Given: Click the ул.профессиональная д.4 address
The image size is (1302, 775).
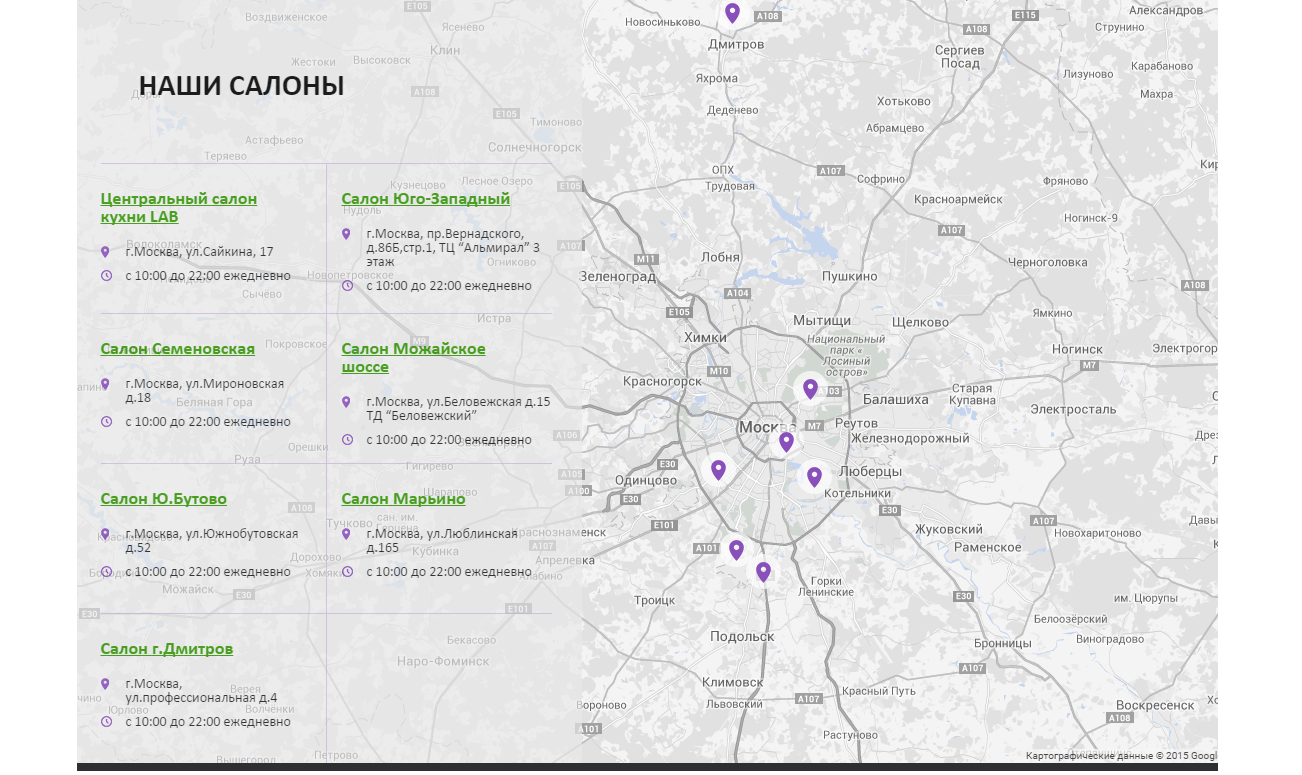Looking at the screenshot, I should pyautogui.click(x=201, y=690).
